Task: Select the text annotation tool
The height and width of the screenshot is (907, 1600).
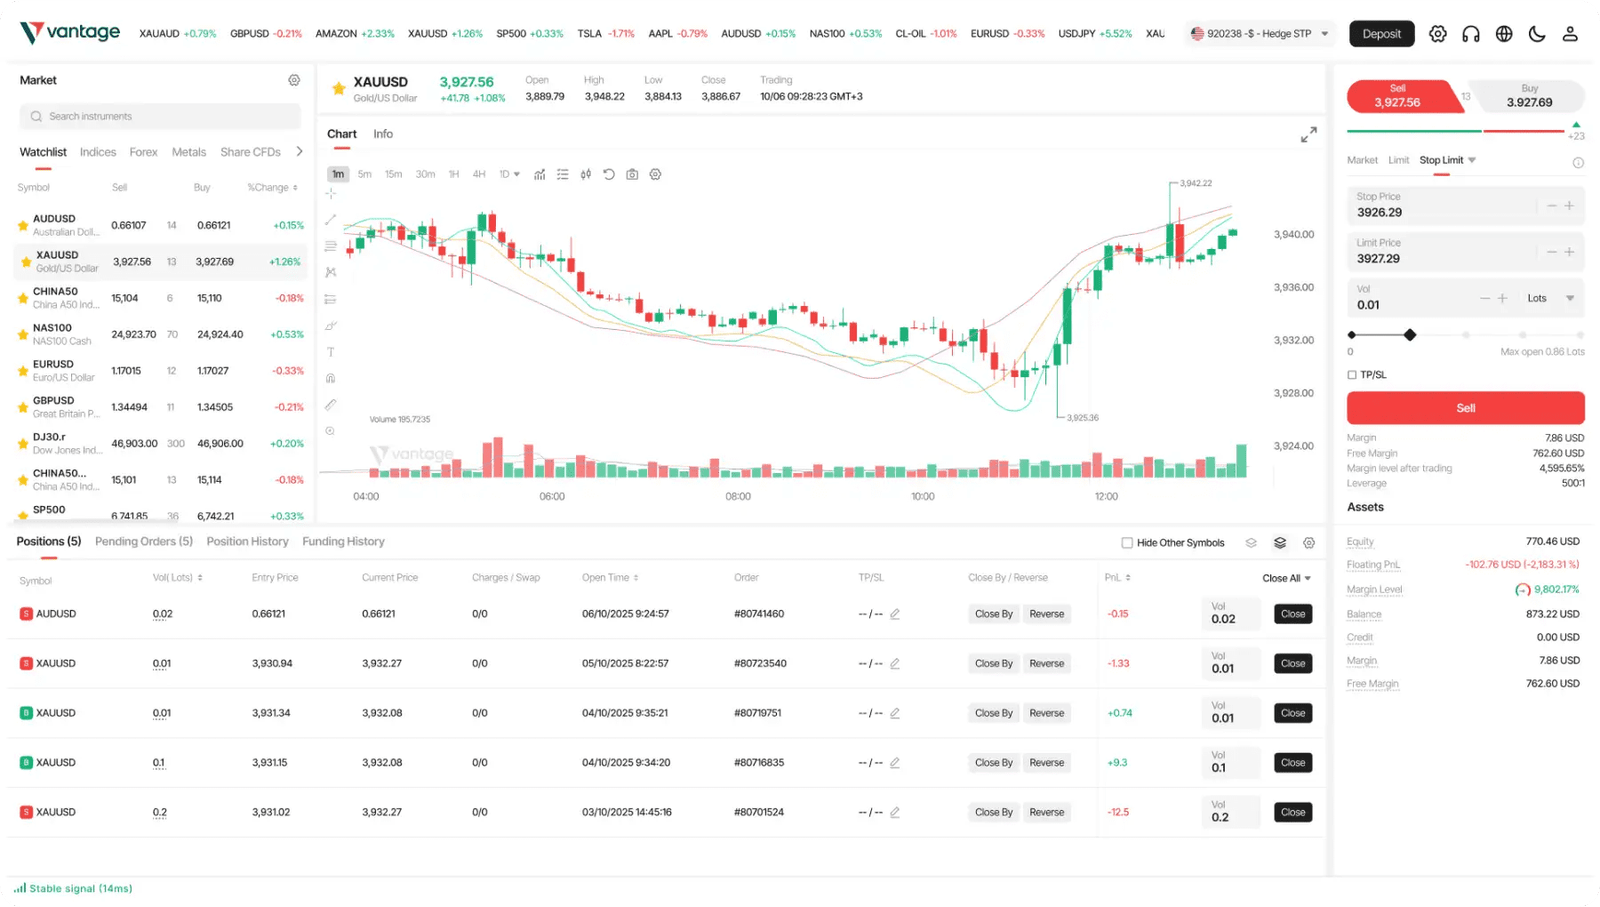Action: (x=330, y=351)
